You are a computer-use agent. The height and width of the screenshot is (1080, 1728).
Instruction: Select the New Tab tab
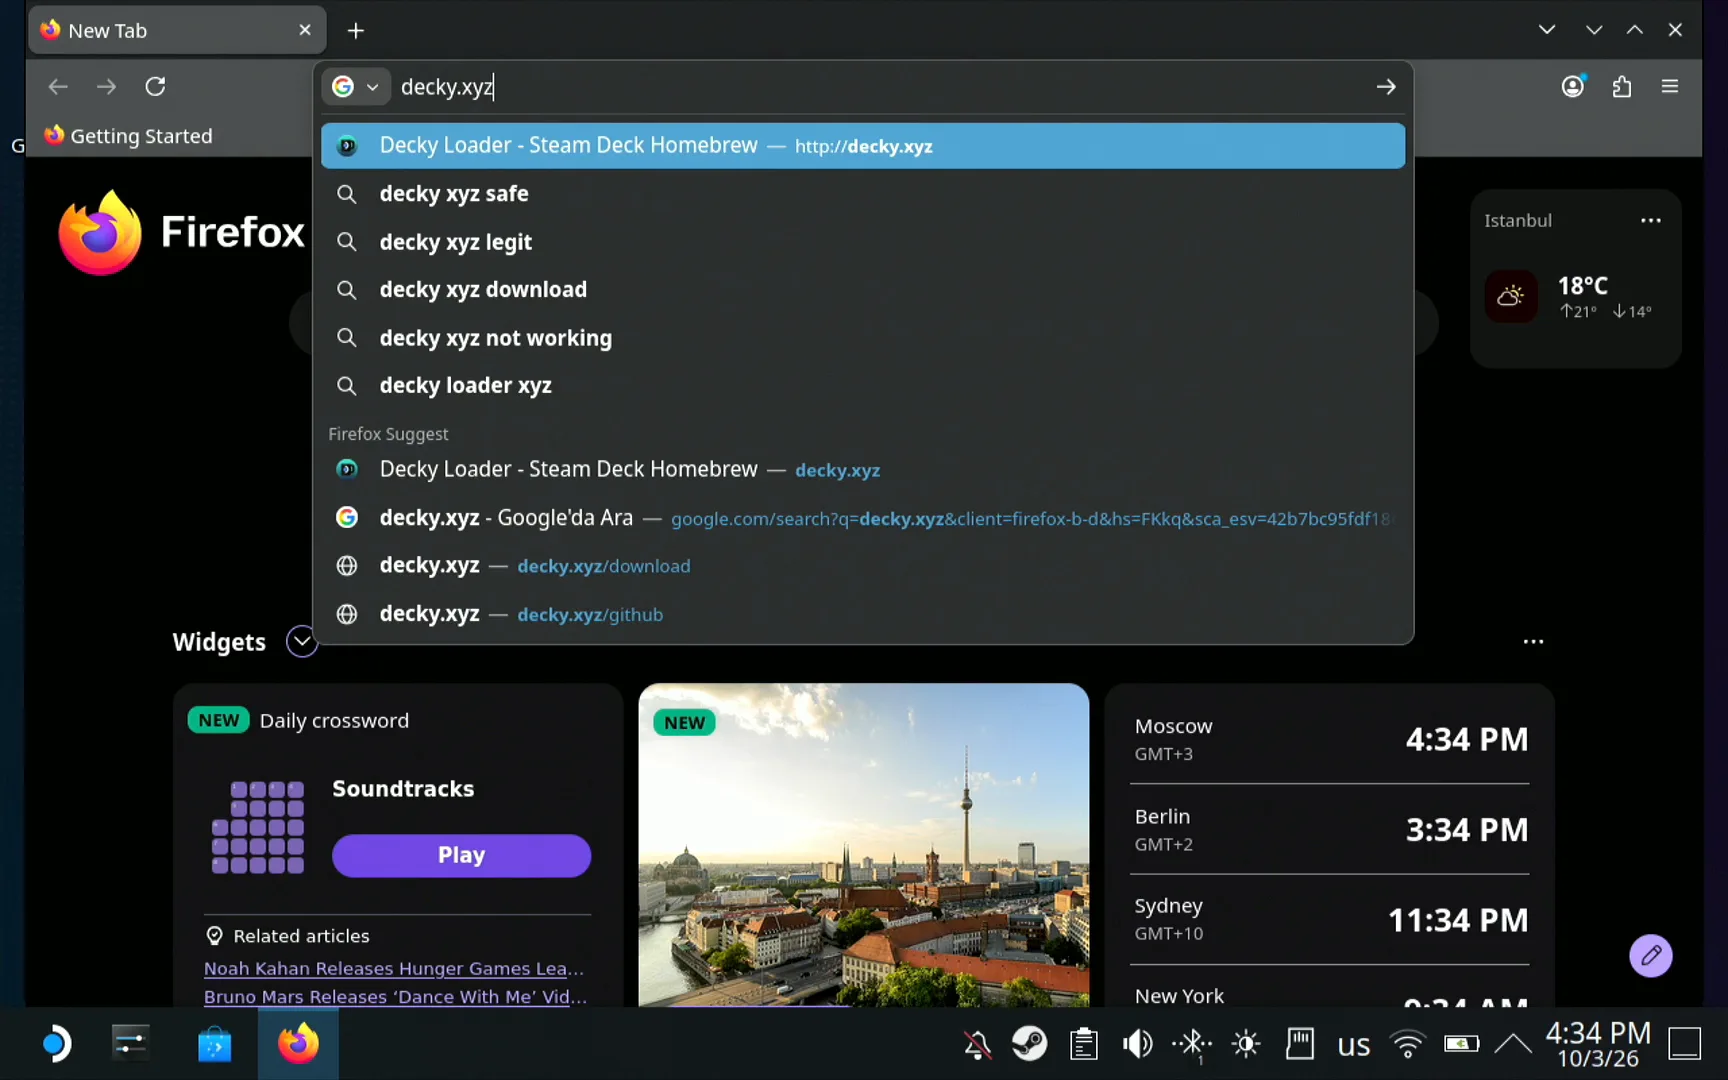176,31
